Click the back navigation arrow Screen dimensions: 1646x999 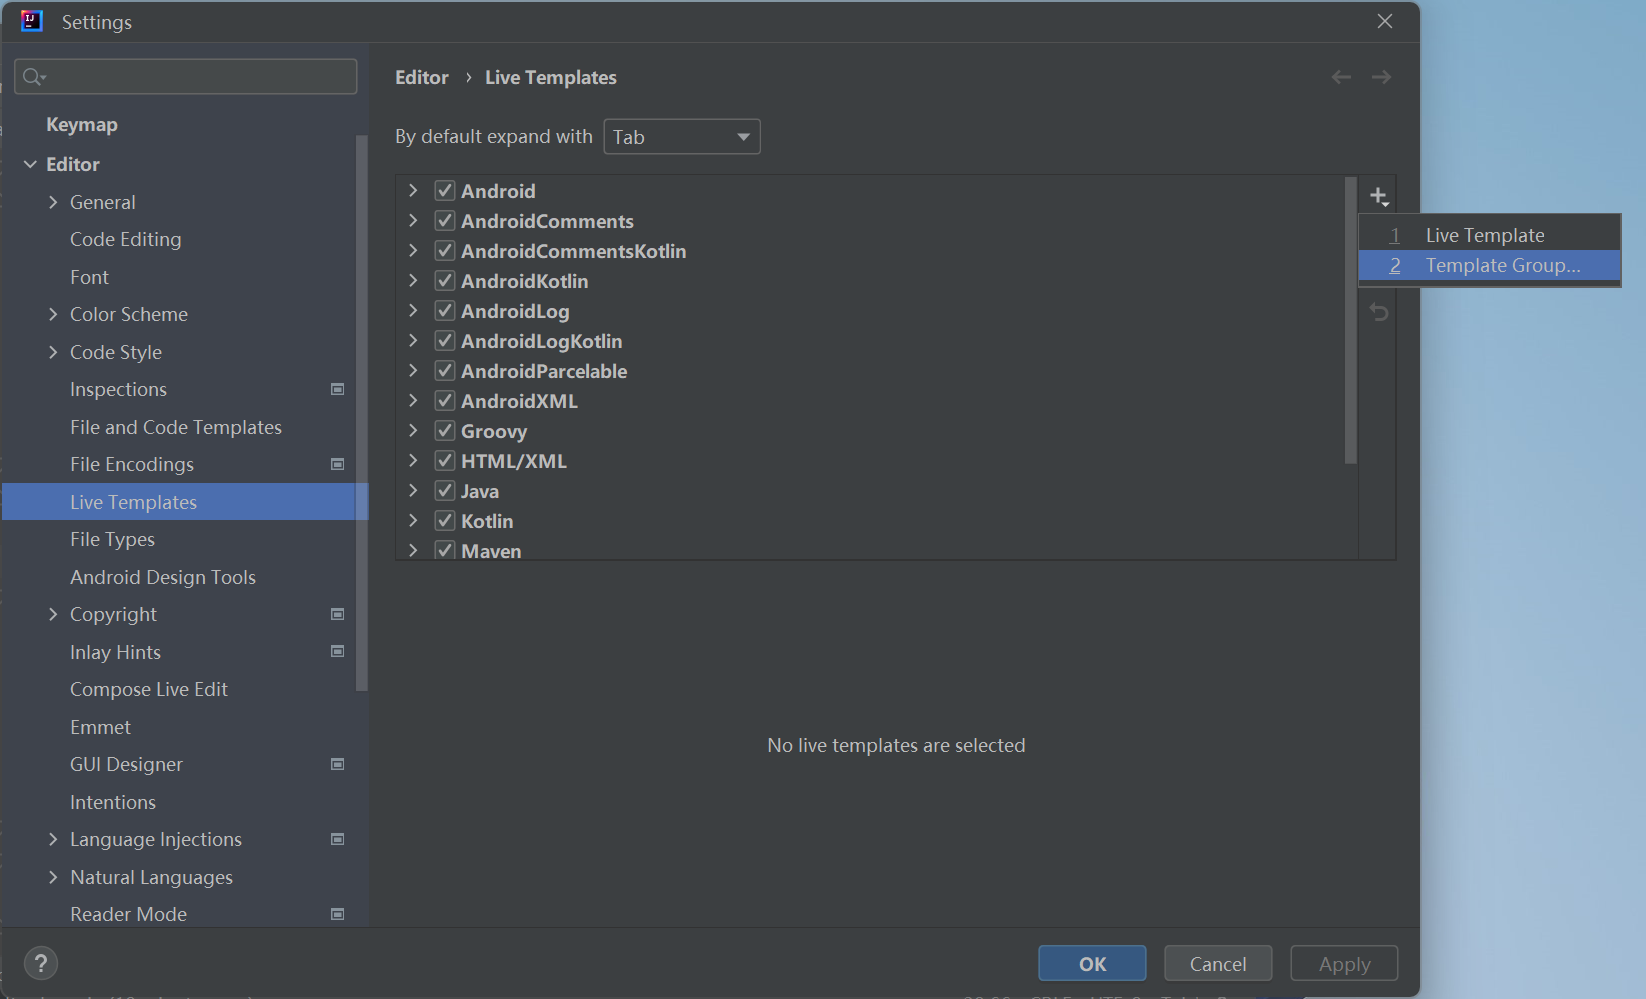tap(1341, 77)
